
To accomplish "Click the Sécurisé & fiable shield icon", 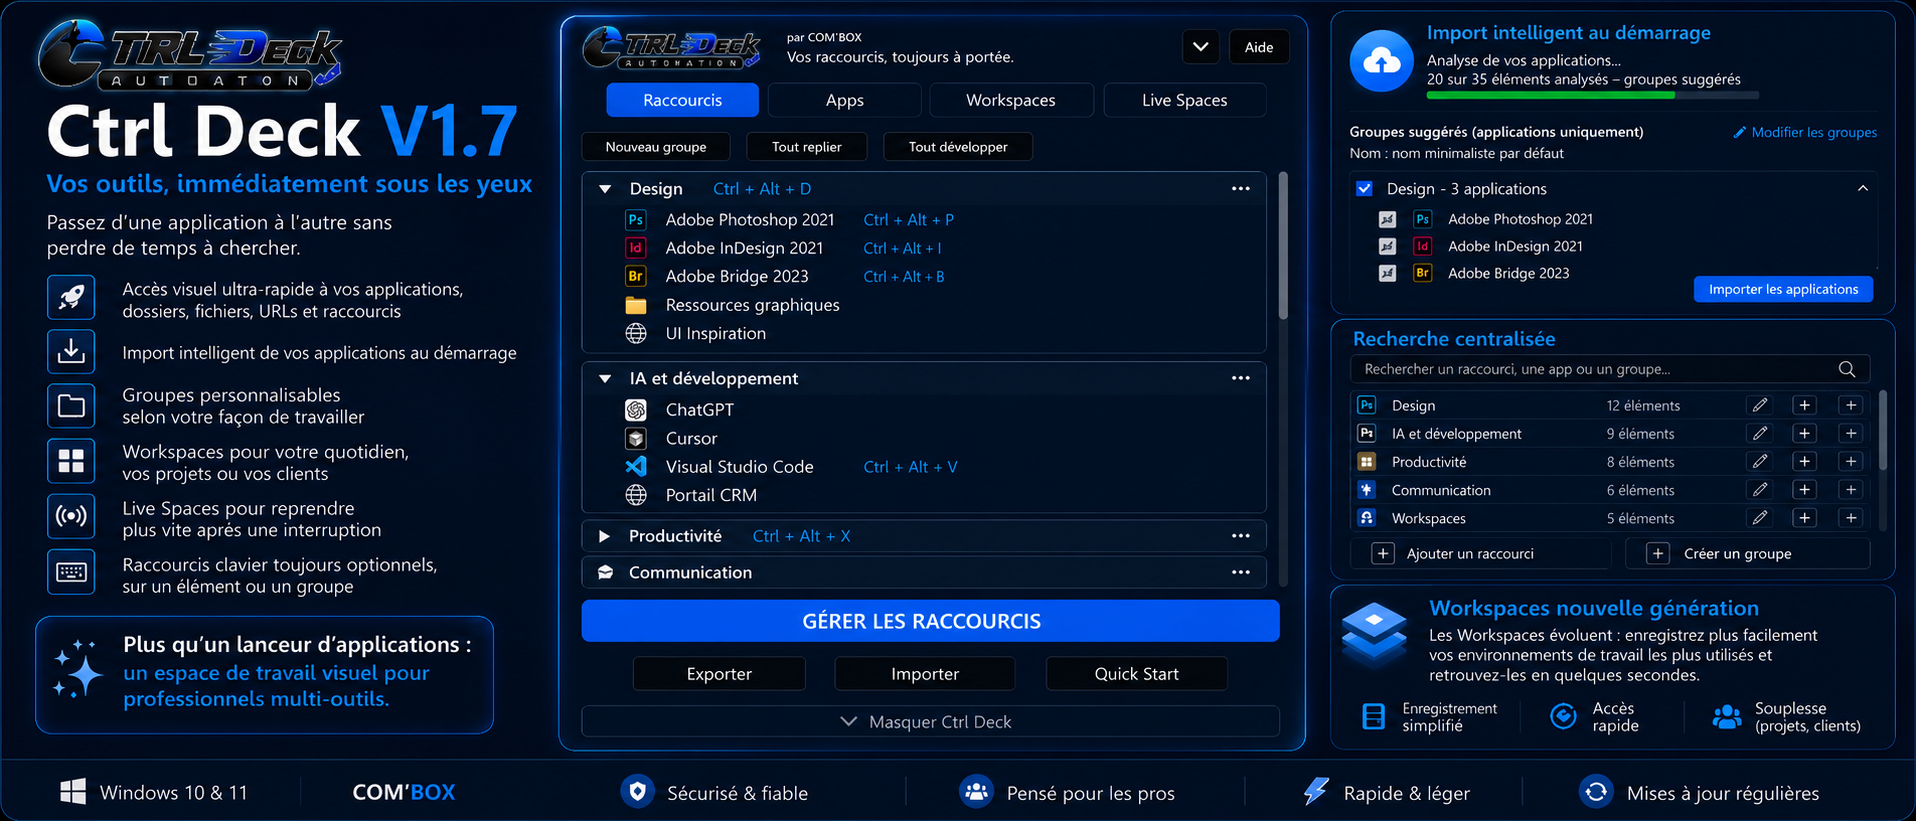I will tap(637, 791).
